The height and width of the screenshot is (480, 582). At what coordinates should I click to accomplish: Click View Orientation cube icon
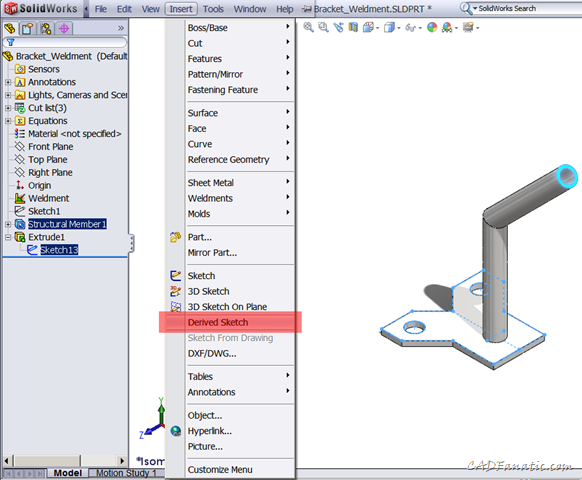[x=368, y=27]
